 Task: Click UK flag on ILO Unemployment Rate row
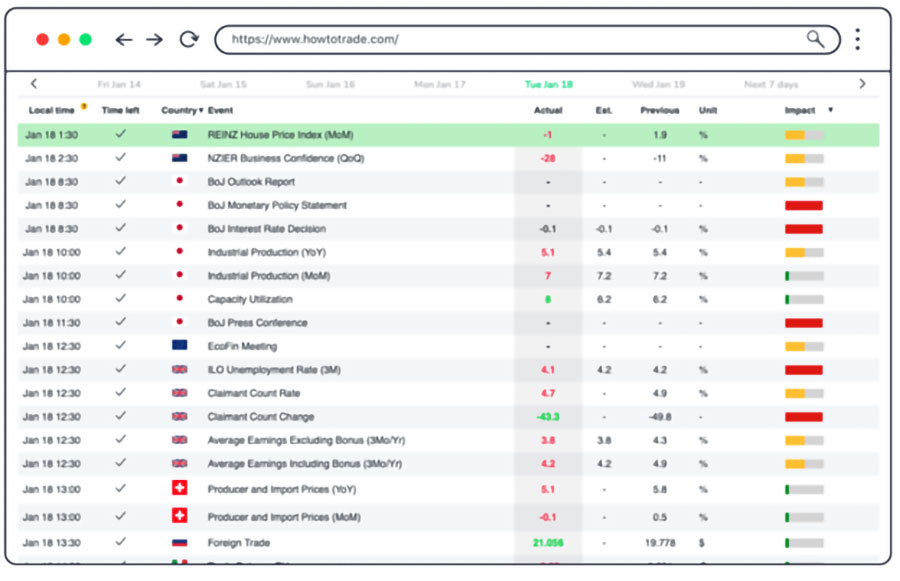pos(180,369)
